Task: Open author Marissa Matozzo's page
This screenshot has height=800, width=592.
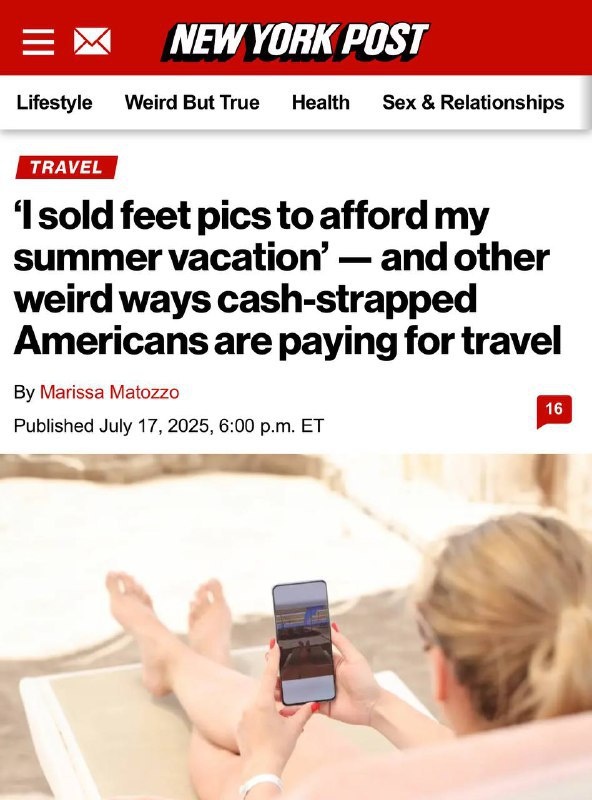Action: click(109, 392)
